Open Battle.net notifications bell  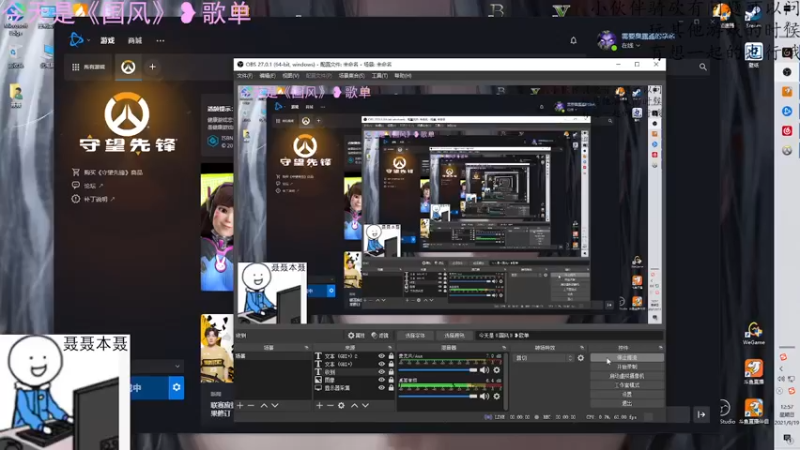pos(573,40)
